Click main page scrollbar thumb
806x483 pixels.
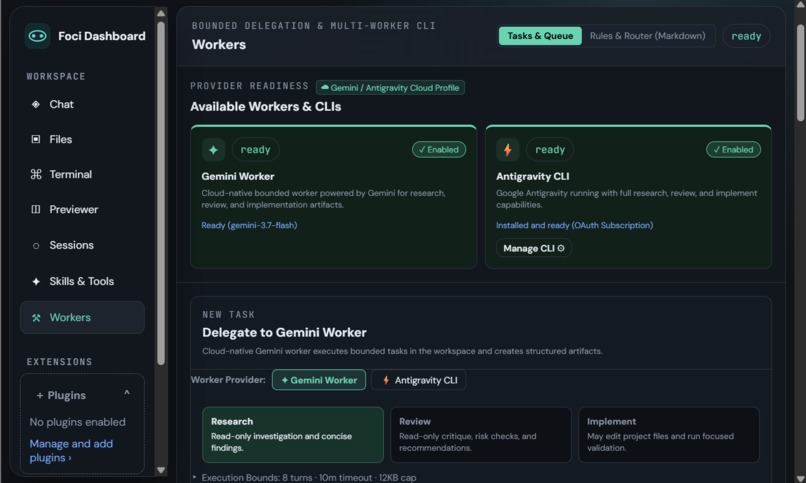tap(800, 72)
